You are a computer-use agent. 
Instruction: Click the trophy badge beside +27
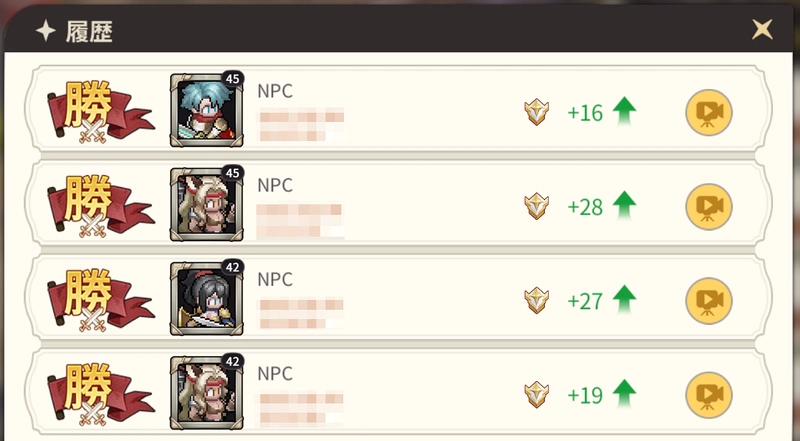(537, 300)
